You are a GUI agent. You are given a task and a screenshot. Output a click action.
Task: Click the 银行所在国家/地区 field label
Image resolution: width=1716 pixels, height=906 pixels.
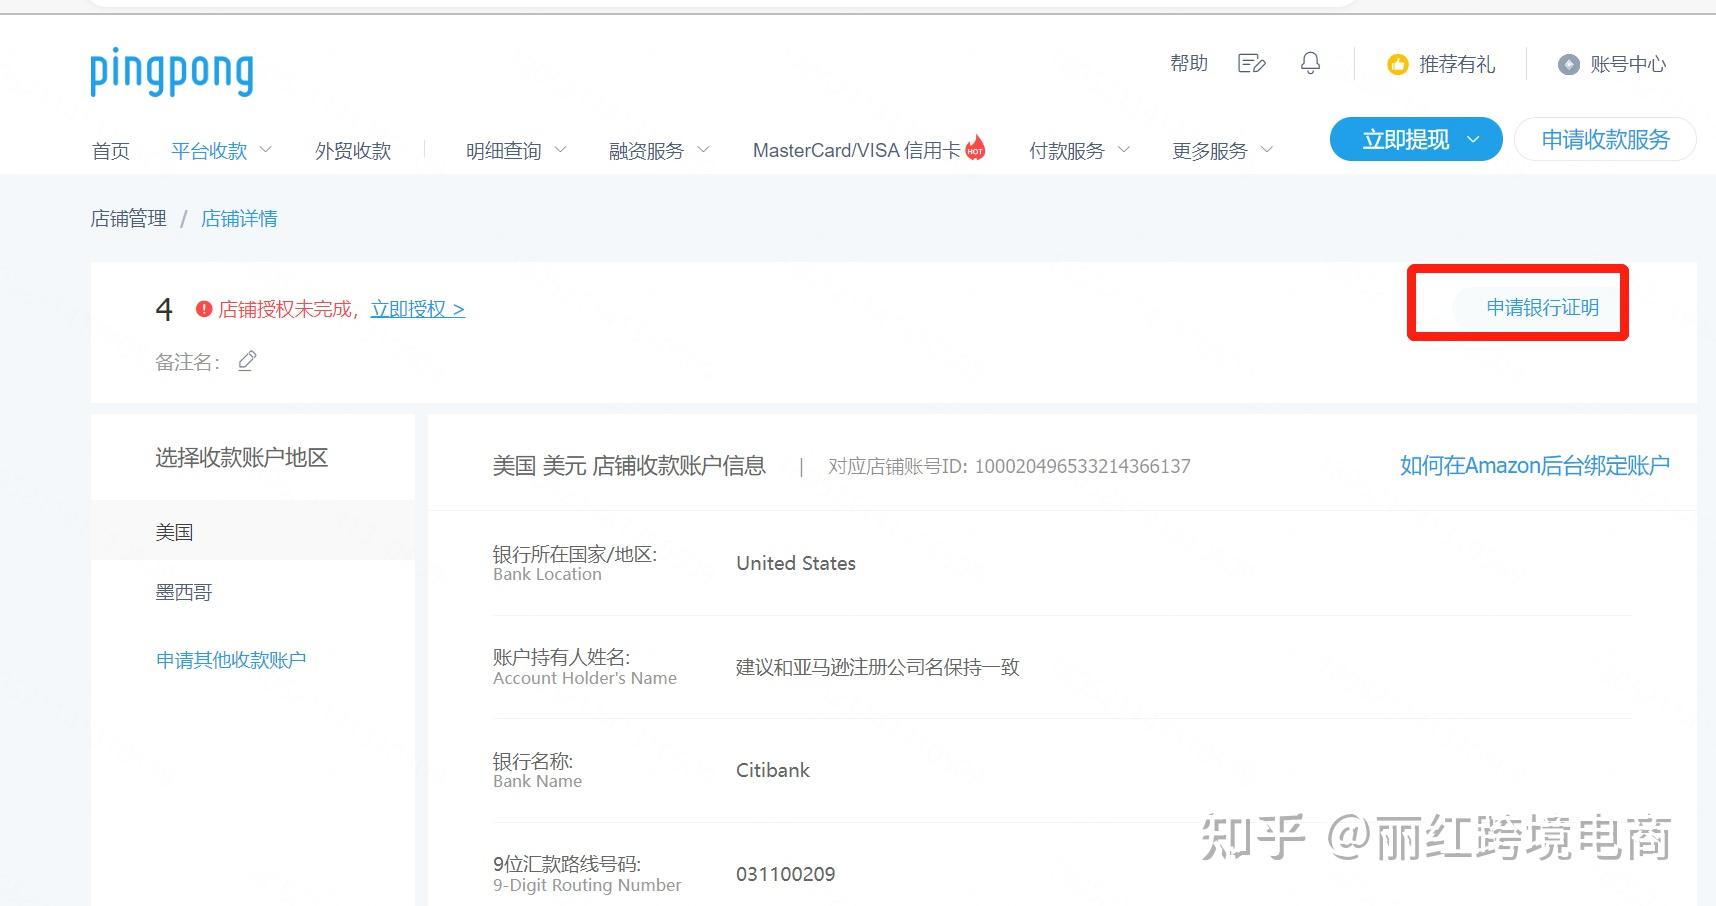point(575,554)
